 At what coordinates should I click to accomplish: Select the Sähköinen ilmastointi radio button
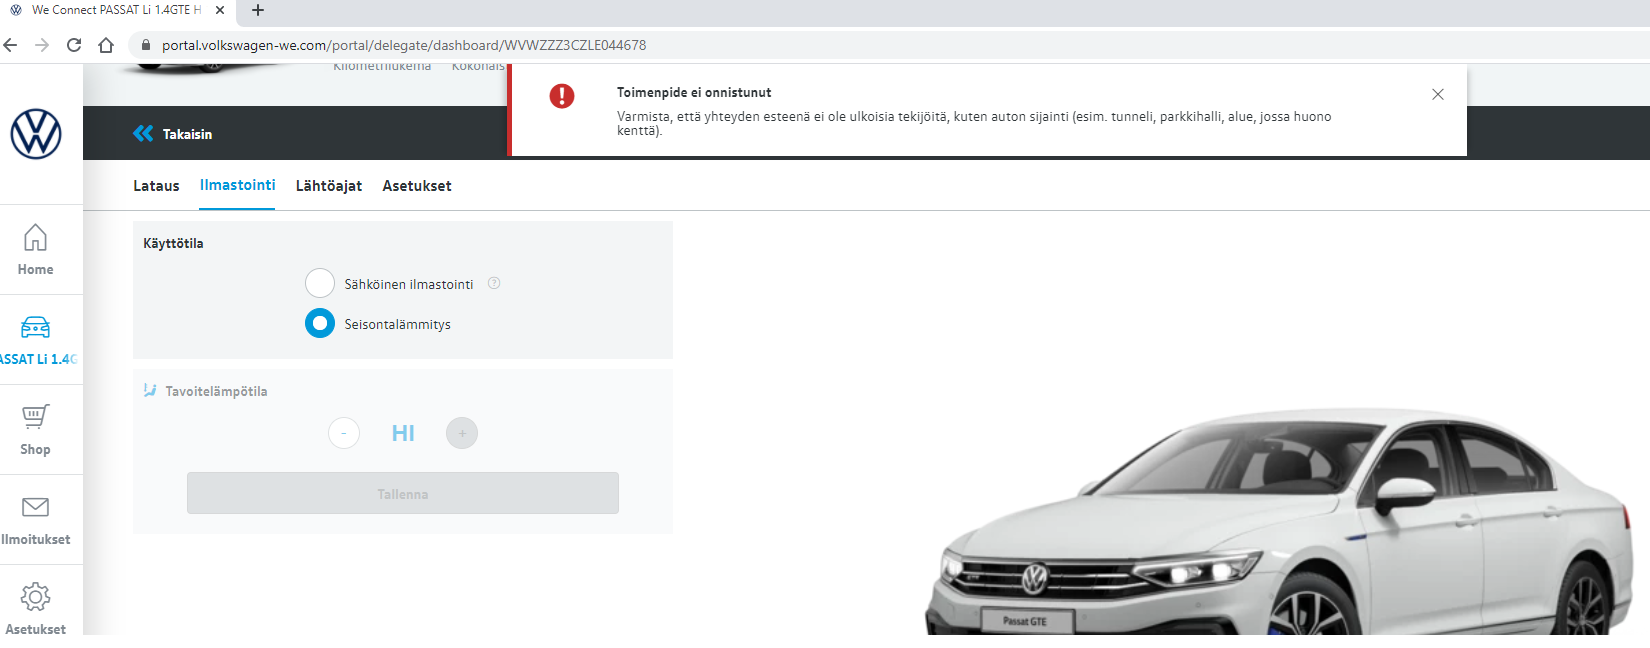pos(320,283)
